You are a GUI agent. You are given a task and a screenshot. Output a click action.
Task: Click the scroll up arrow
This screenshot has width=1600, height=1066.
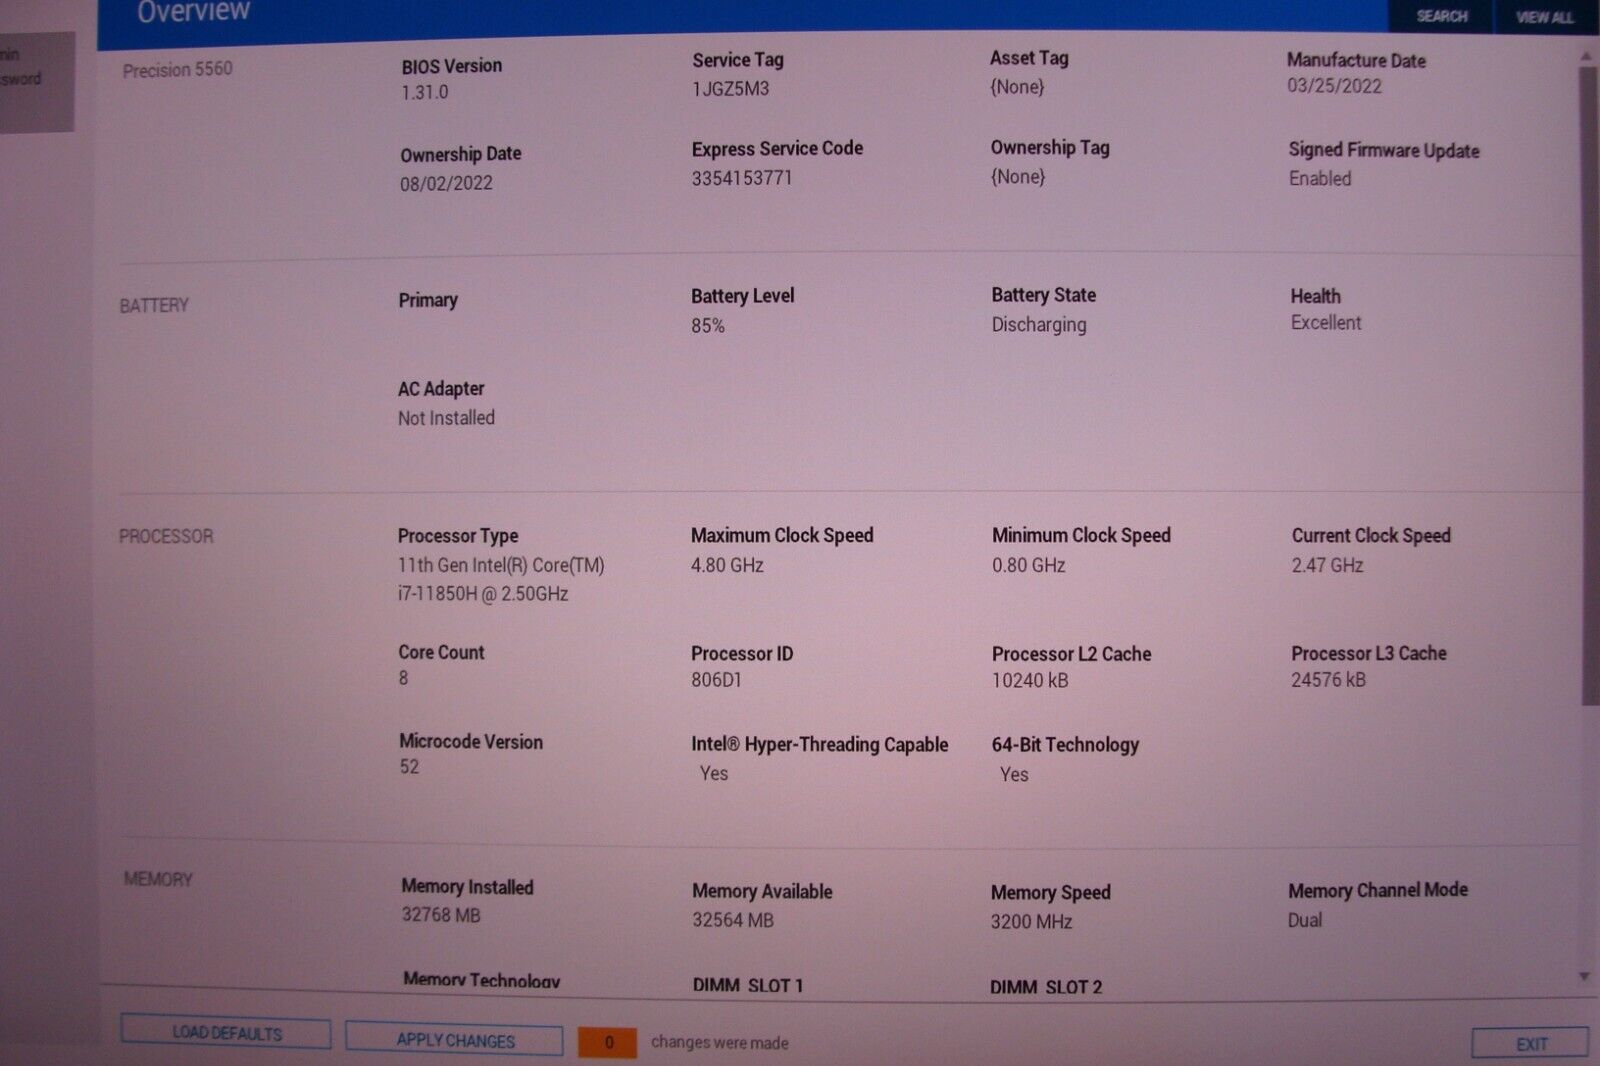(1586, 57)
